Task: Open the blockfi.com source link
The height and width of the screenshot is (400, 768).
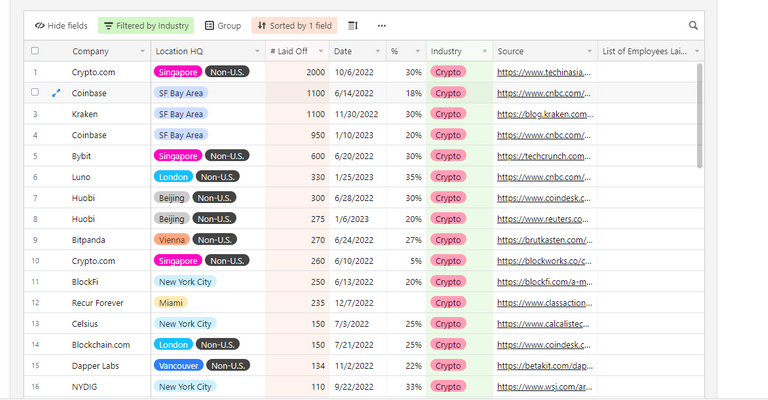Action: pos(545,282)
